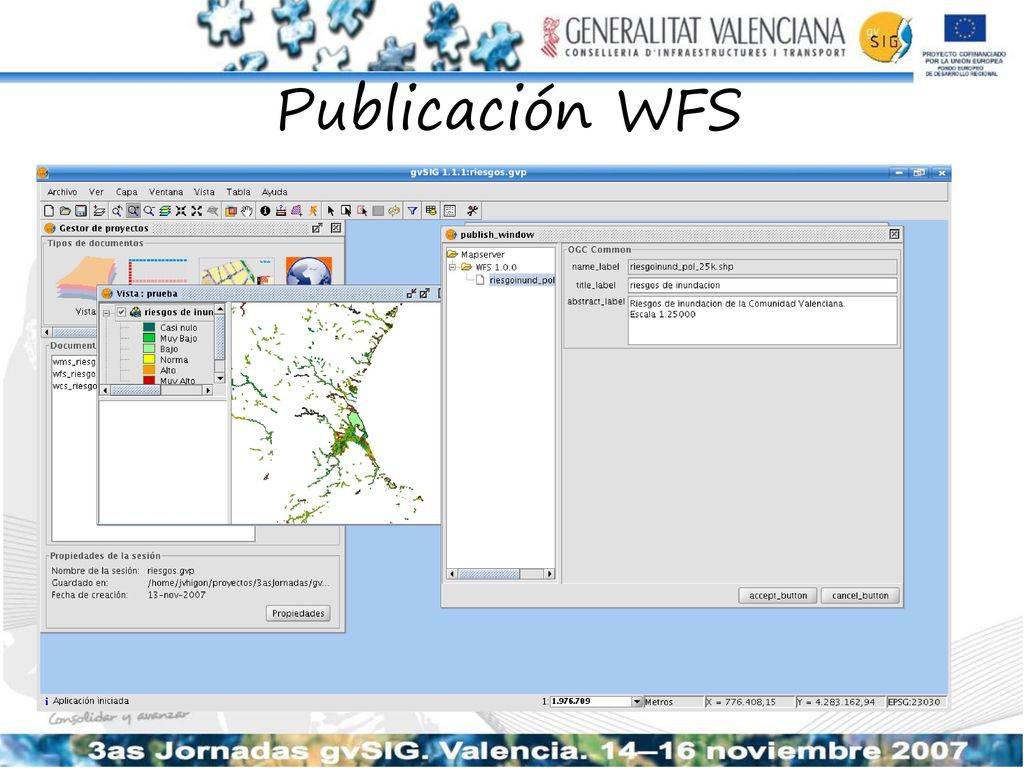Click the Add layer toolbar icon
Image resolution: width=1024 pixels, height=768 pixels.
(99, 211)
